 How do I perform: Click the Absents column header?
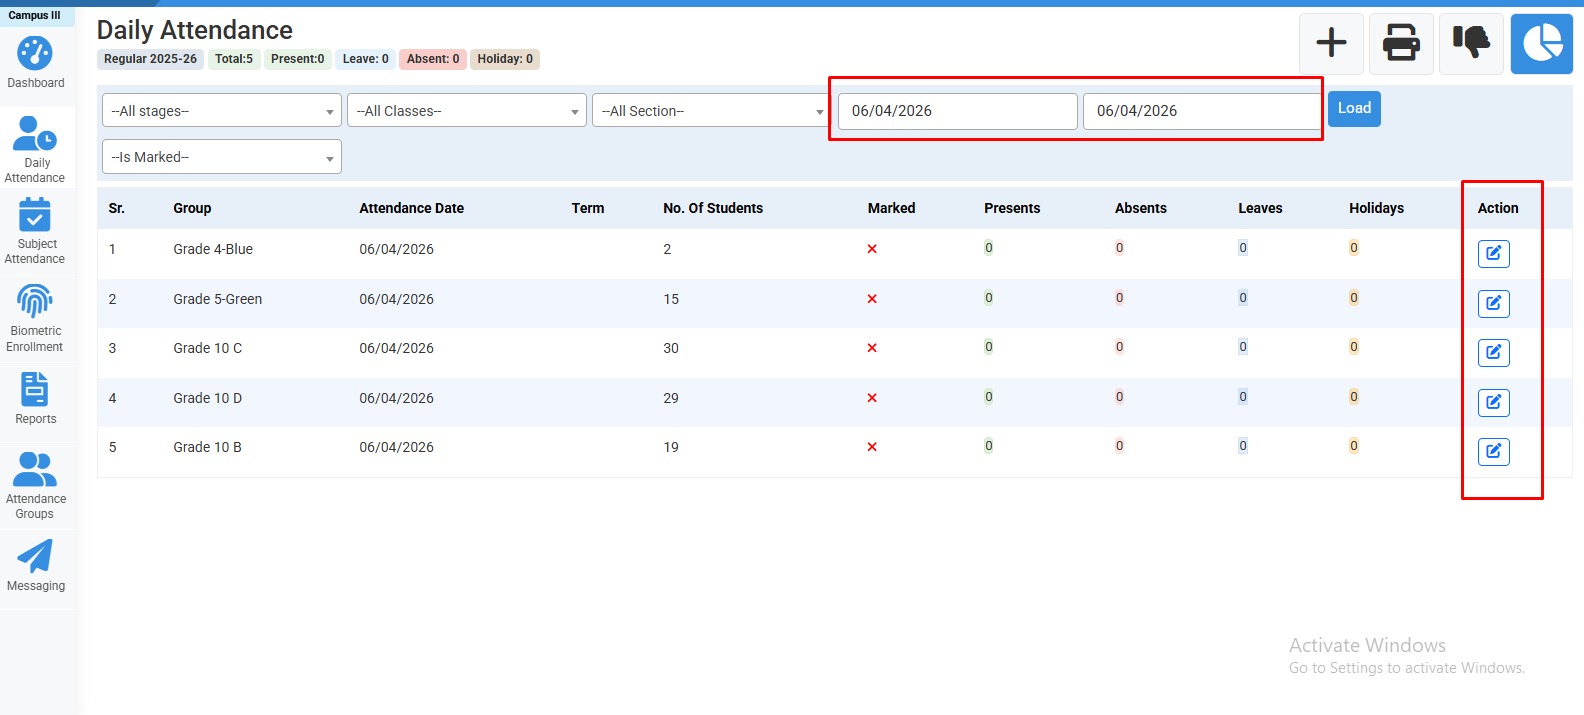coord(1141,208)
